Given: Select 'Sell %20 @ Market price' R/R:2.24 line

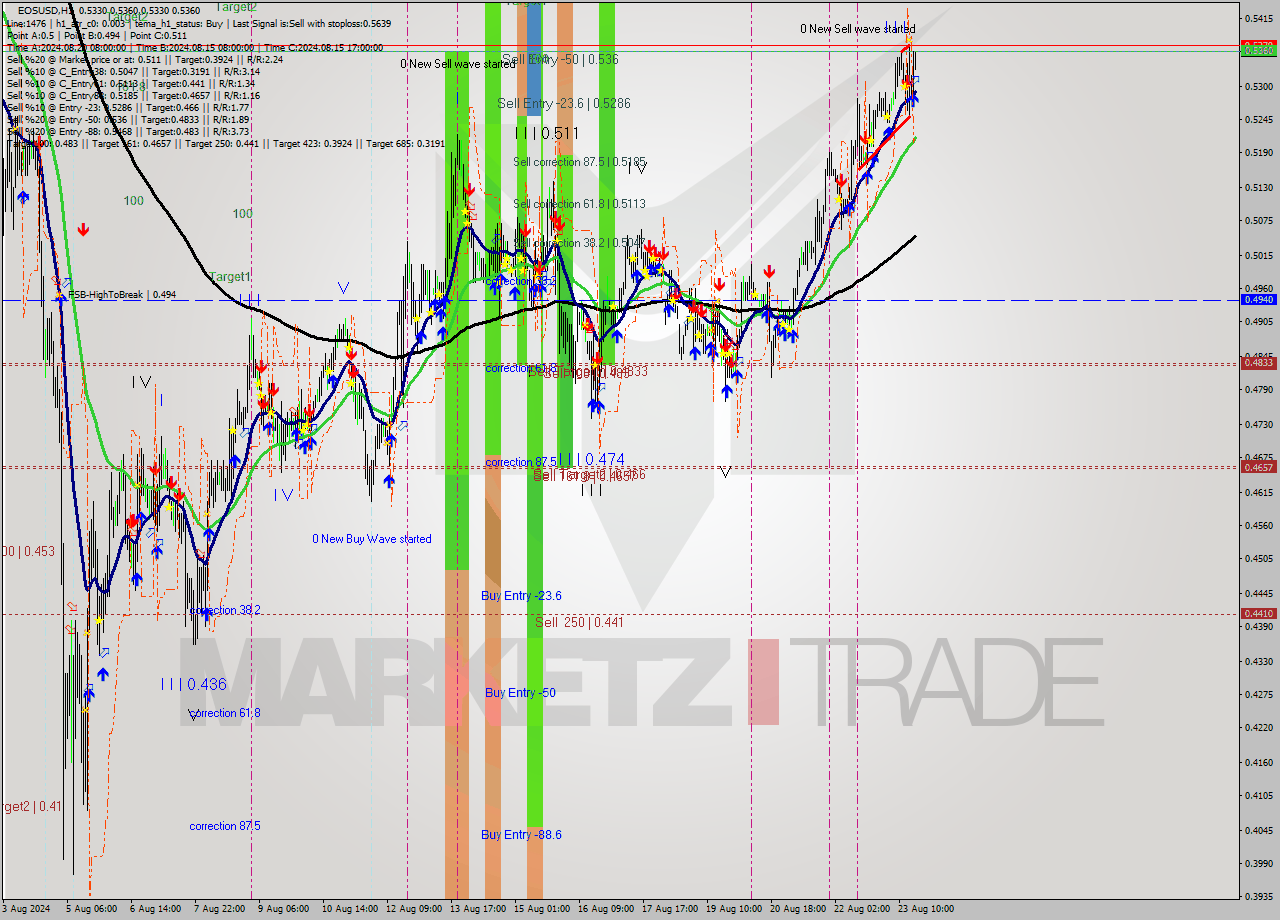Looking at the screenshot, I should [145, 59].
